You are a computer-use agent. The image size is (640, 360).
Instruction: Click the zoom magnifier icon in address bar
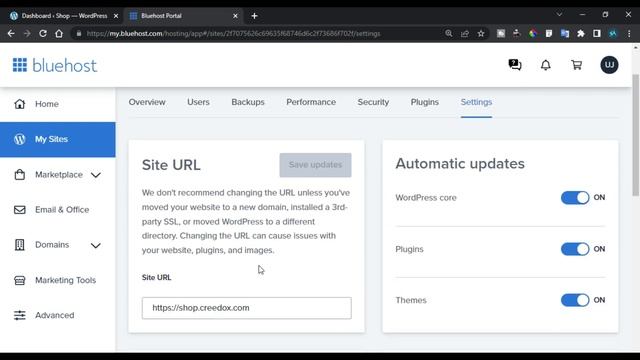[449, 33]
